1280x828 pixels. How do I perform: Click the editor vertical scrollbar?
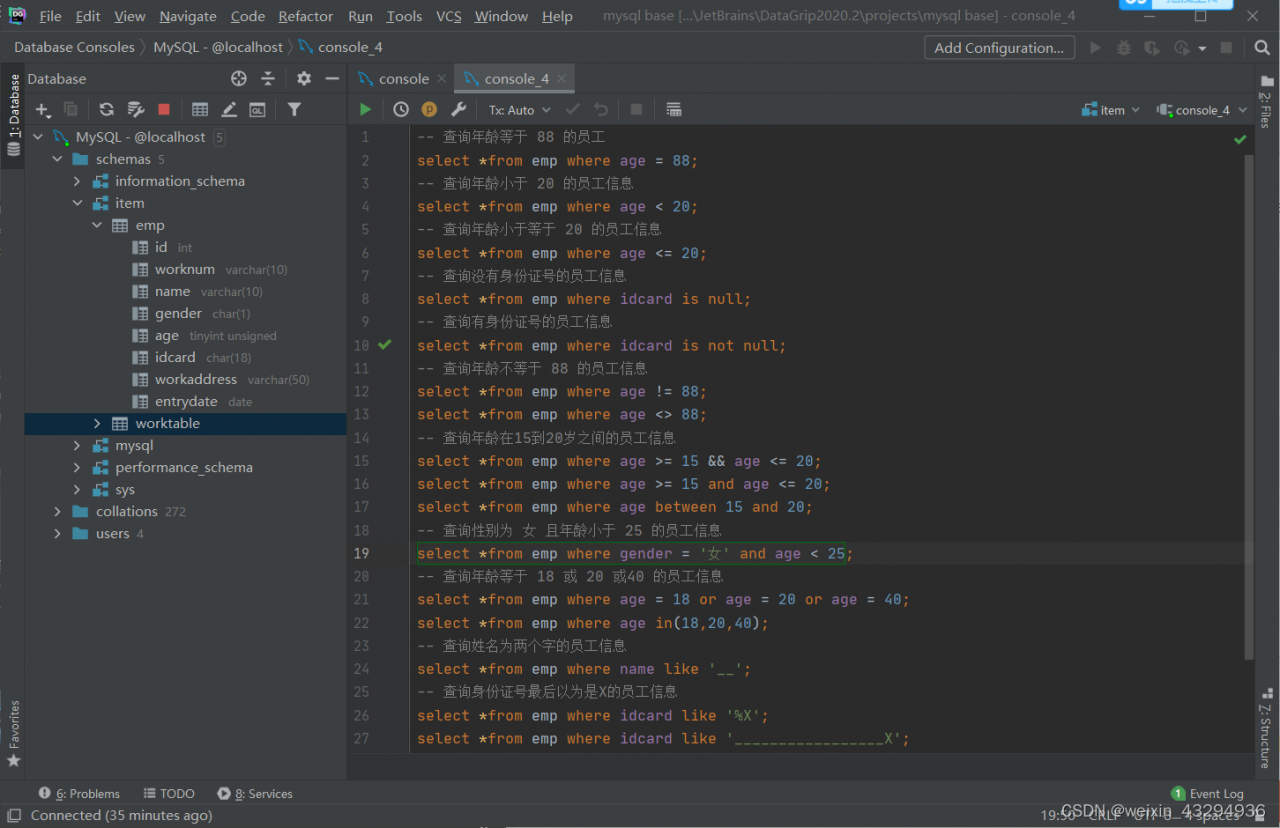click(1248, 400)
